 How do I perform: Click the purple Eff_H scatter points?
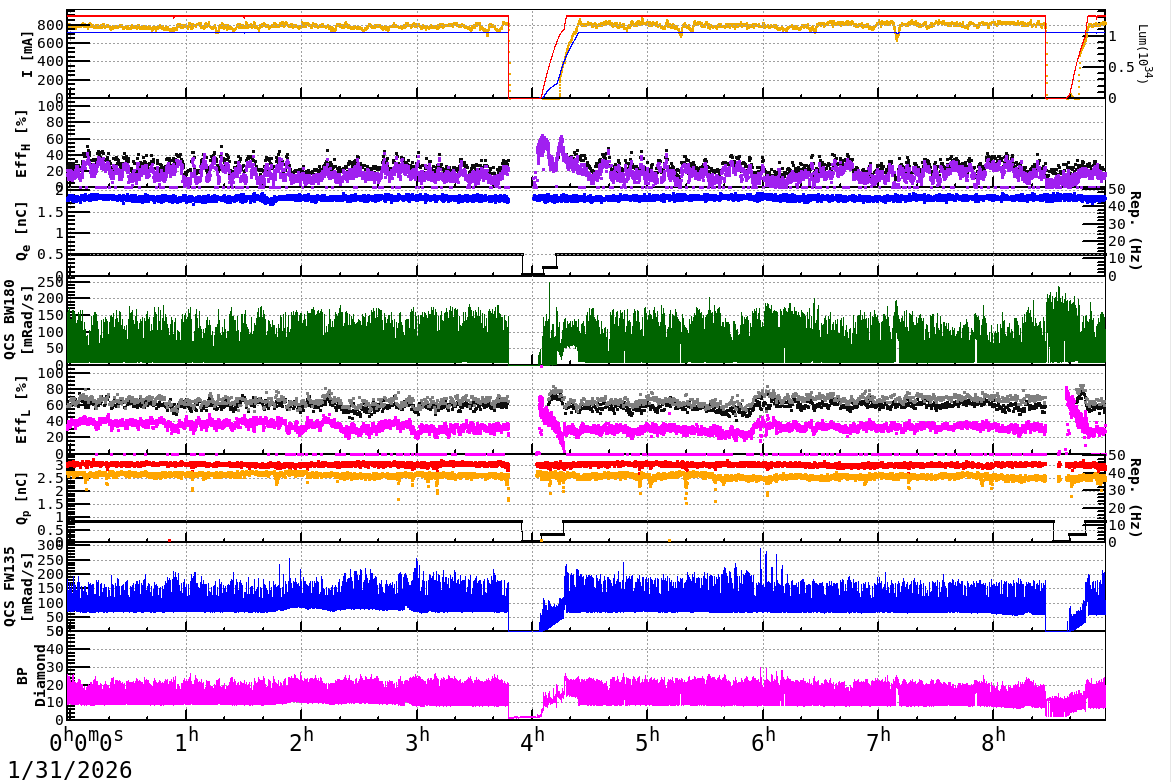(x=300, y=172)
